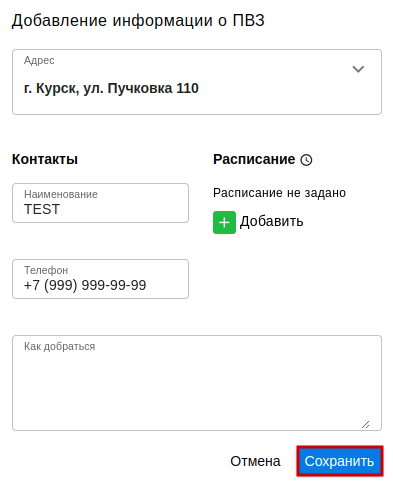Viewport: 393px width, 488px height.
Task: Click inside the Как добраться text area
Action: (x=197, y=383)
